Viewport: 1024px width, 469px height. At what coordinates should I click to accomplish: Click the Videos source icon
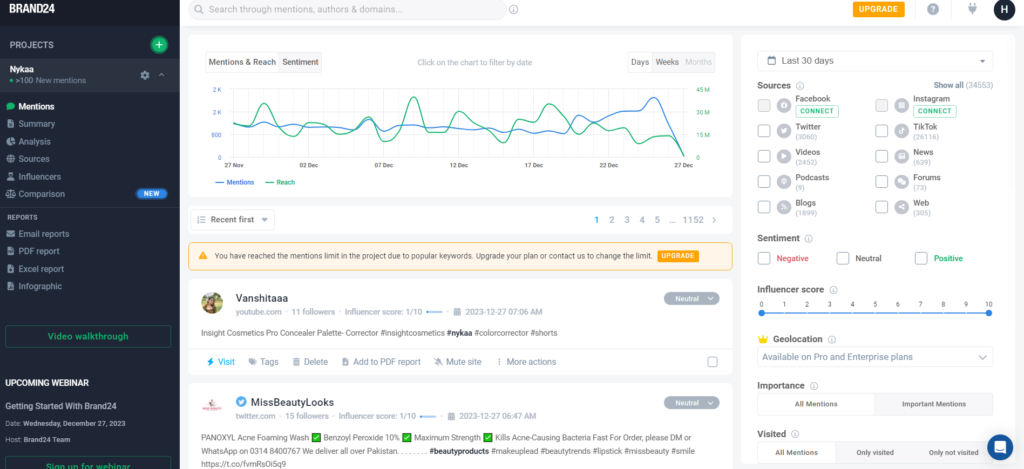(784, 156)
